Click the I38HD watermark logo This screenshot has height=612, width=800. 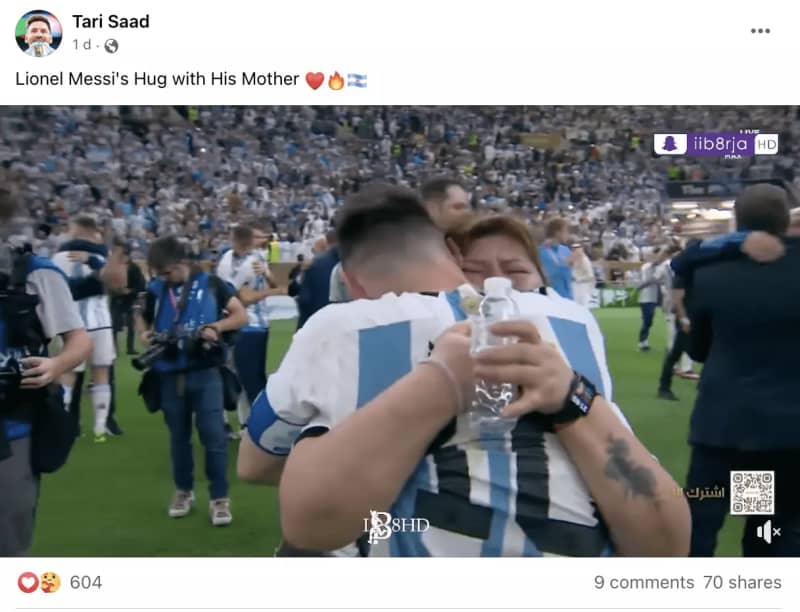(396, 526)
